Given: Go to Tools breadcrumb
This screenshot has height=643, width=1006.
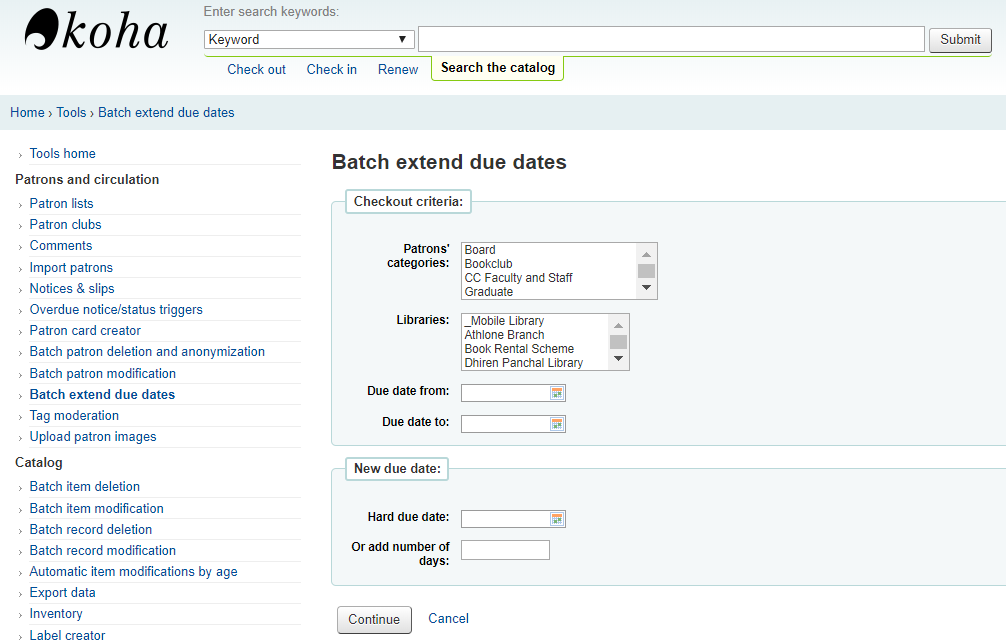Looking at the screenshot, I should coord(71,112).
